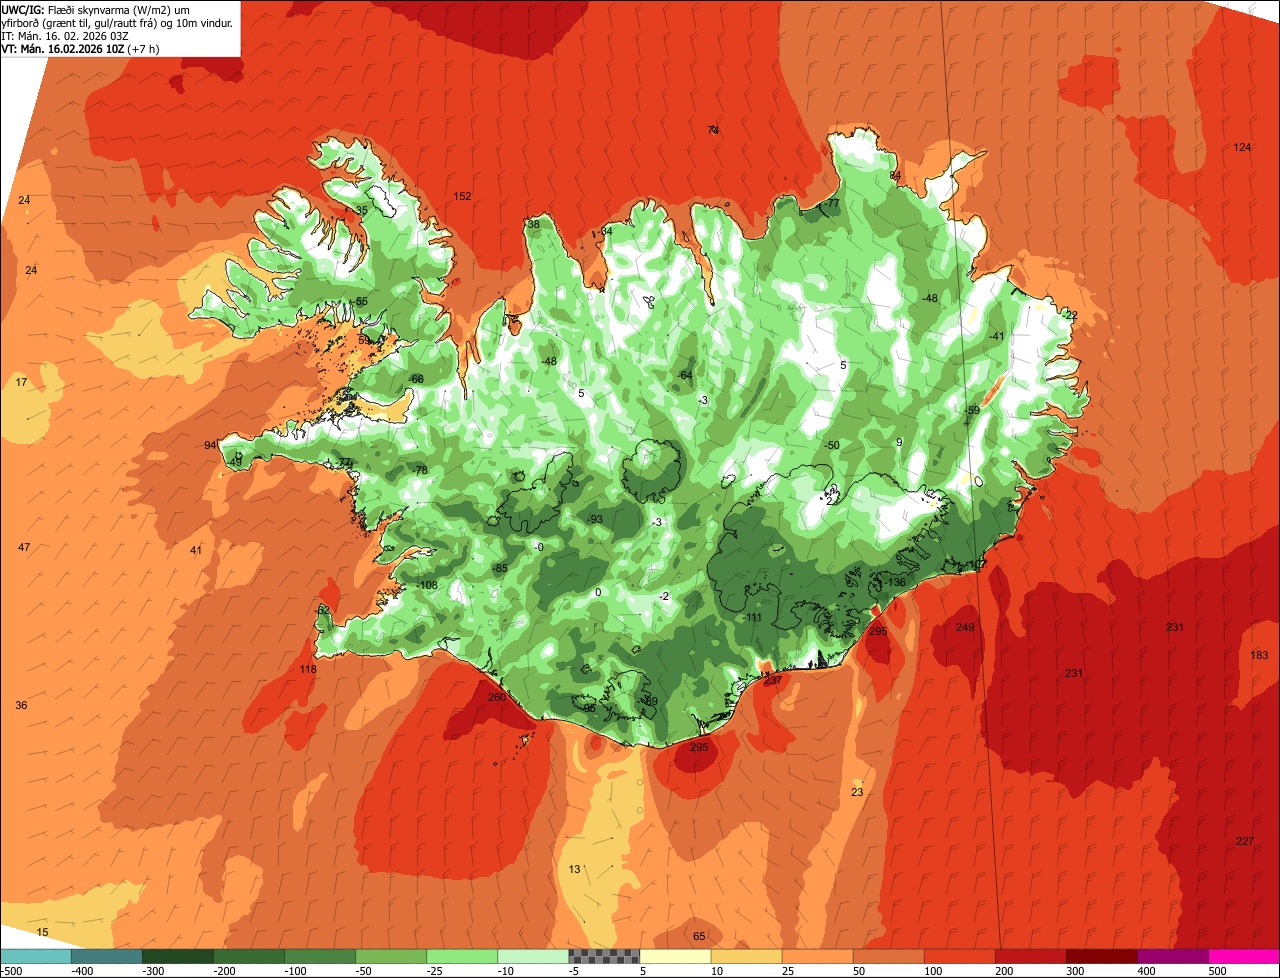Pick the orange swatch between 50 and 100
Image resolution: width=1280 pixels, height=978 pixels.
click(888, 956)
